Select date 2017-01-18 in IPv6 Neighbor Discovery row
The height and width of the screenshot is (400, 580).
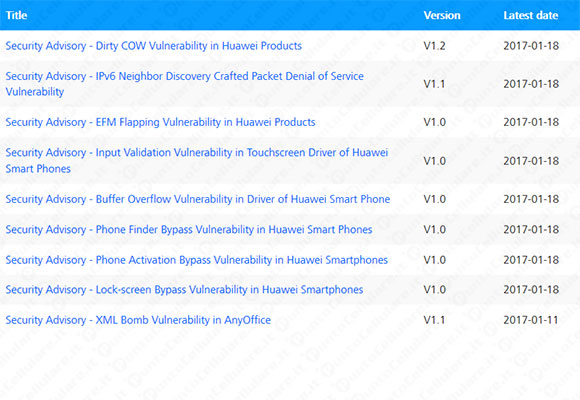click(x=531, y=84)
